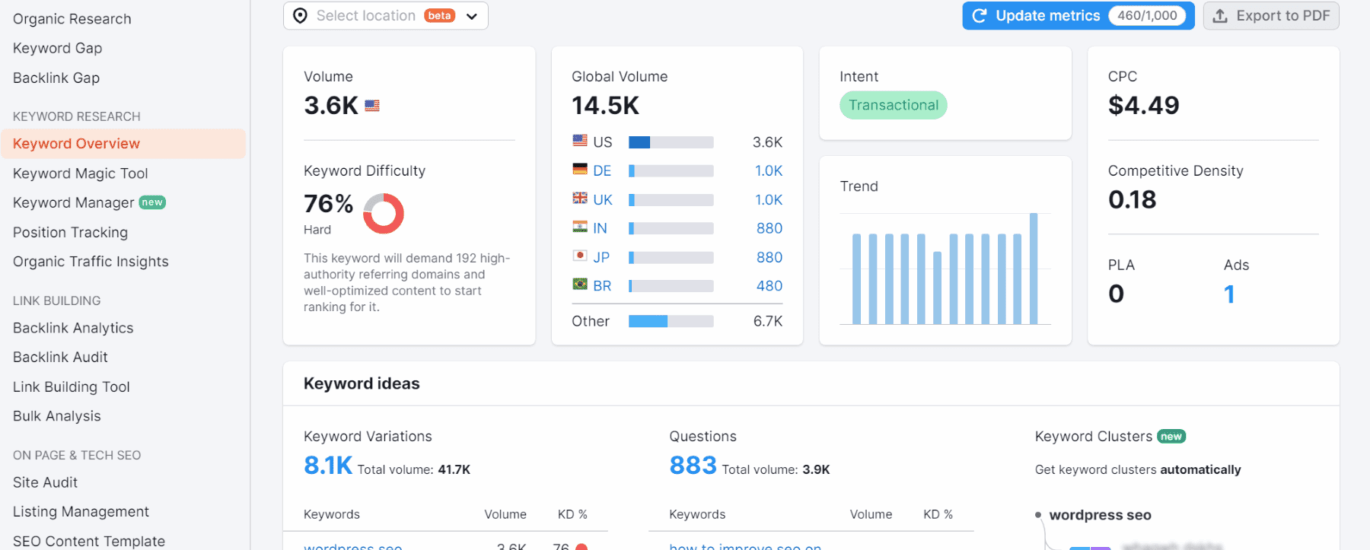This screenshot has width=1370, height=550.
Task: Click Competitive Density value 0.18
Action: point(1132,200)
